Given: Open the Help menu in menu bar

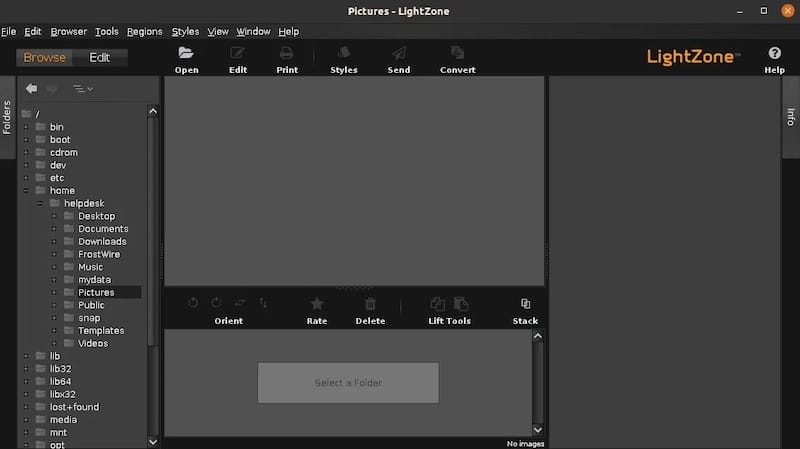Looking at the screenshot, I should tap(289, 32).
